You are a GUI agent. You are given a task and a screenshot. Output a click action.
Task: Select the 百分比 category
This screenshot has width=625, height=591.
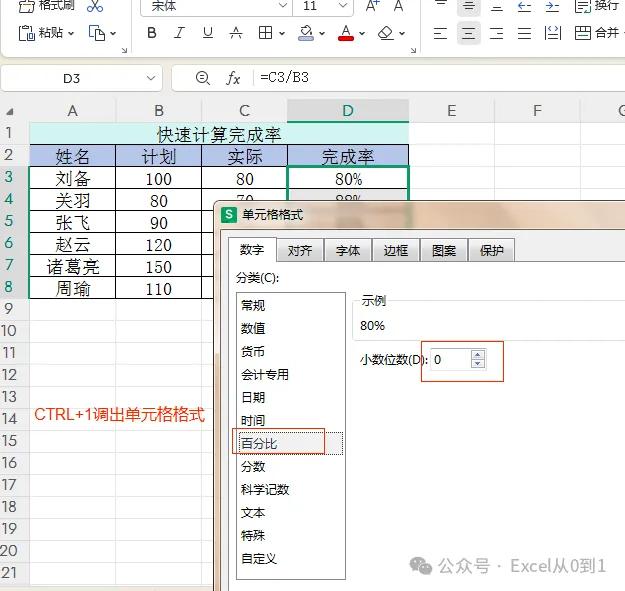[x=291, y=443]
